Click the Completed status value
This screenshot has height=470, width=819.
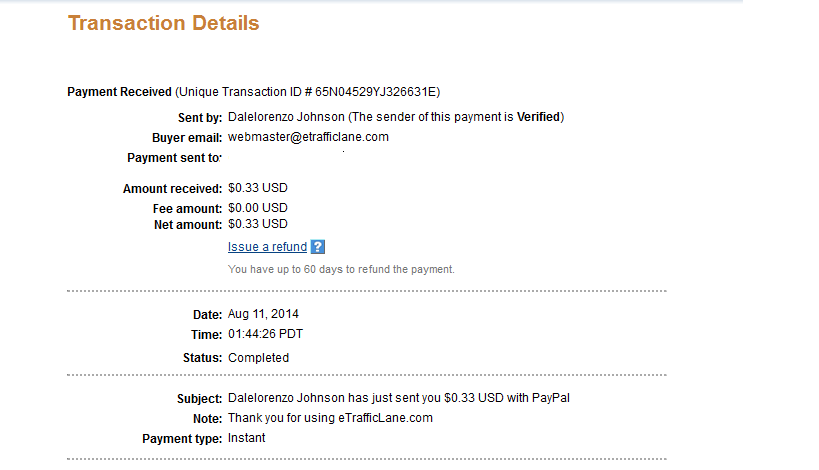coord(259,358)
